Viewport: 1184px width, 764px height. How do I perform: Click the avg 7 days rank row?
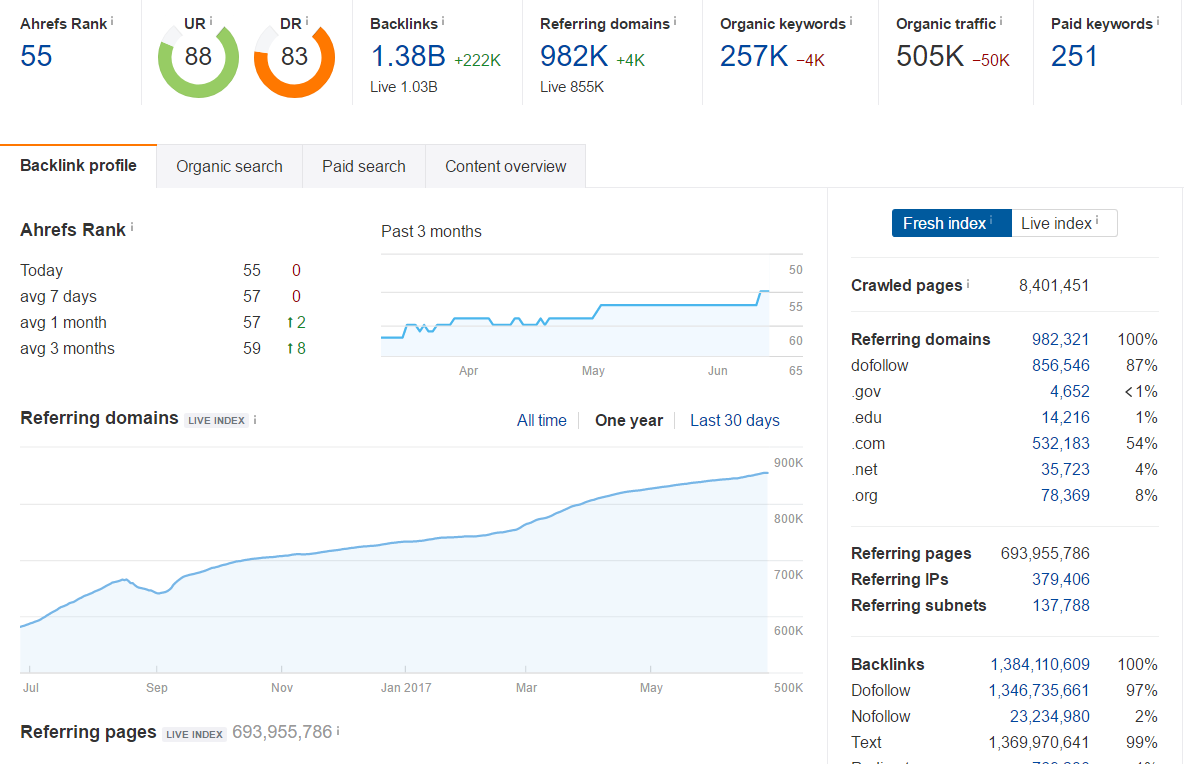coord(163,297)
